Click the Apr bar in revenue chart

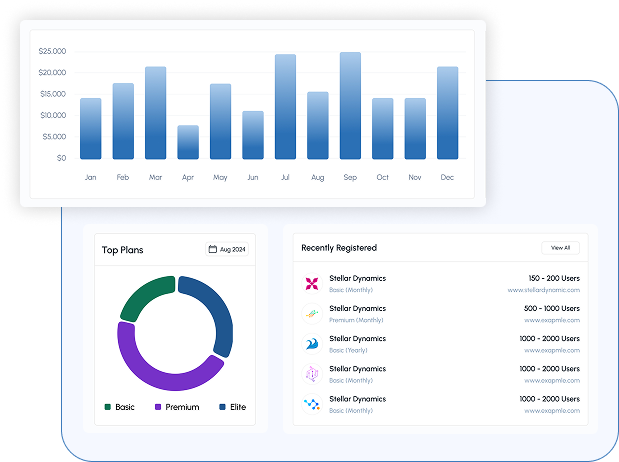(x=188, y=142)
